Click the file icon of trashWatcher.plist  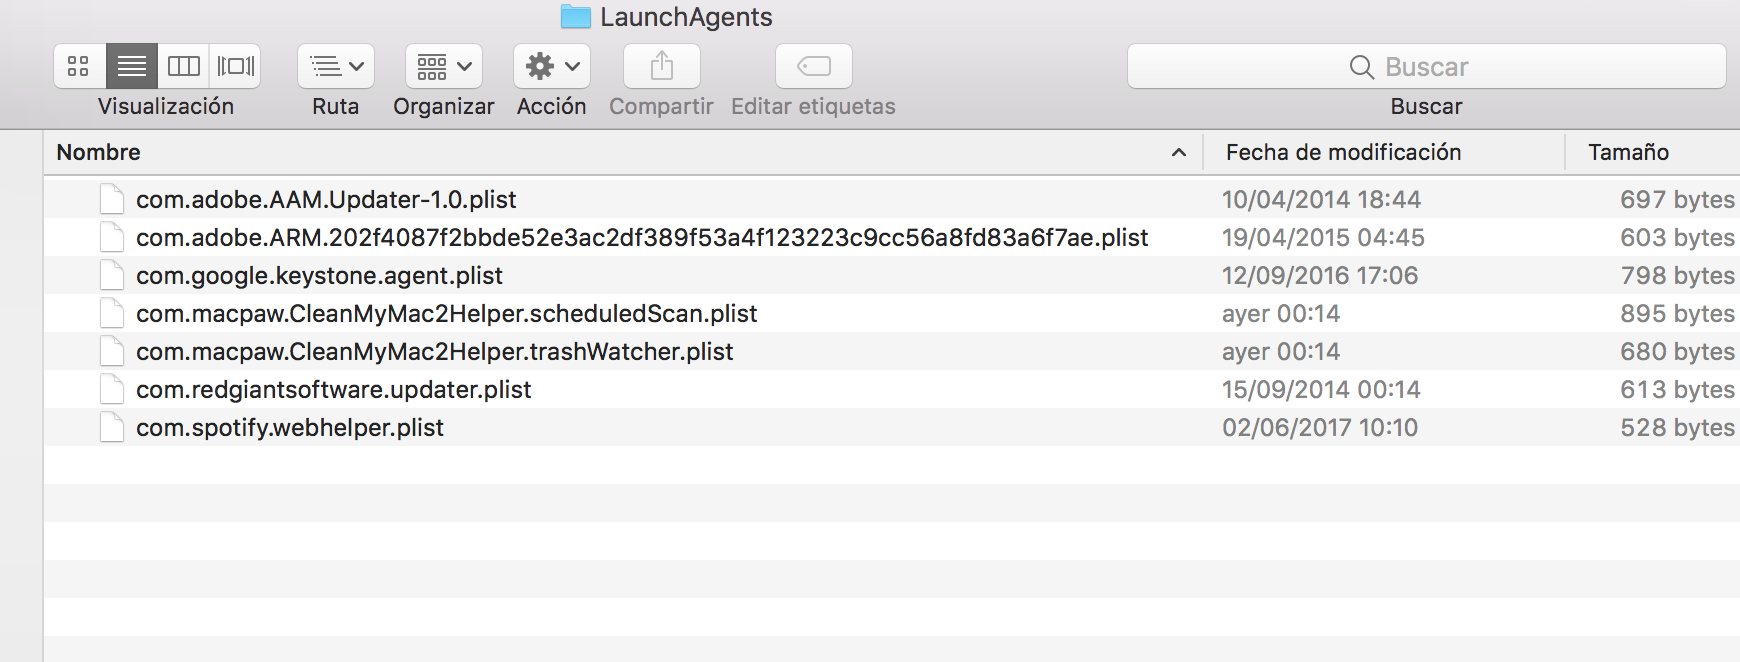click(x=112, y=351)
